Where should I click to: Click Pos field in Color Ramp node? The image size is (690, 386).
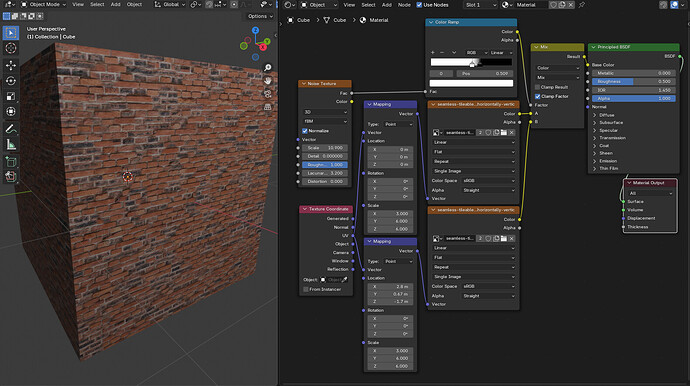[x=485, y=74]
